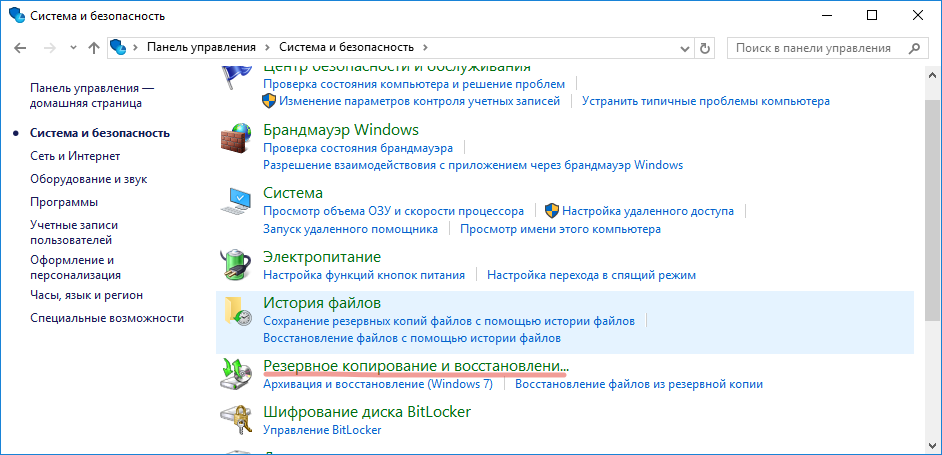Open 'Настройка удаленного доступа' link
942x455 pixels.
coord(648,211)
